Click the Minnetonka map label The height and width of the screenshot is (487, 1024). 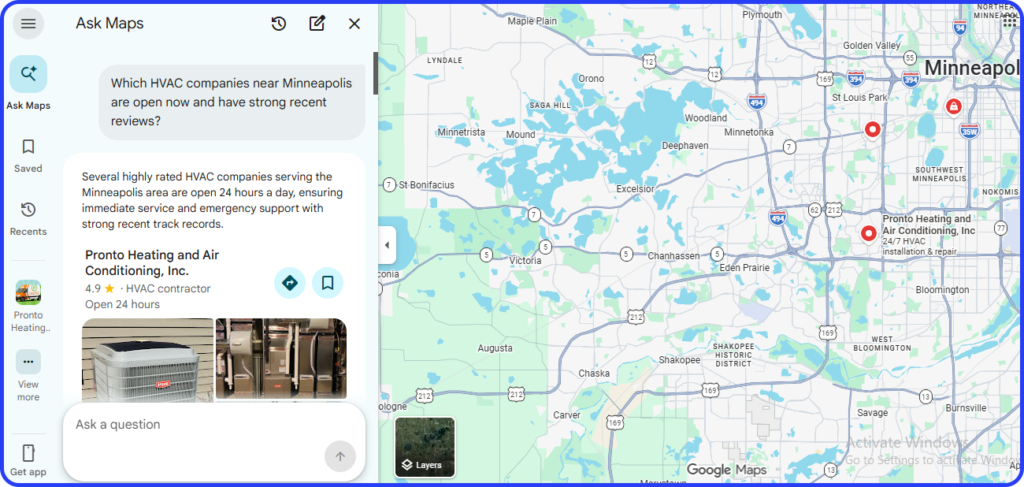pyautogui.click(x=749, y=132)
